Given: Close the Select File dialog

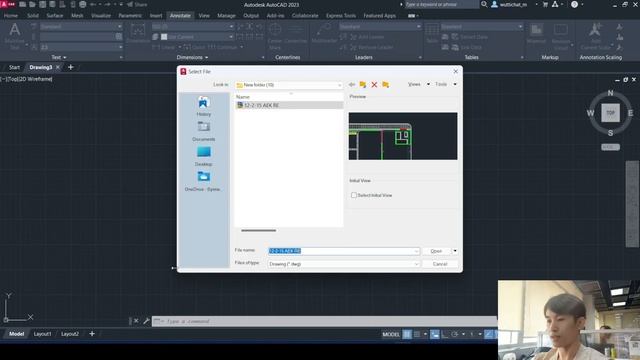Looking at the screenshot, I should (456, 71).
